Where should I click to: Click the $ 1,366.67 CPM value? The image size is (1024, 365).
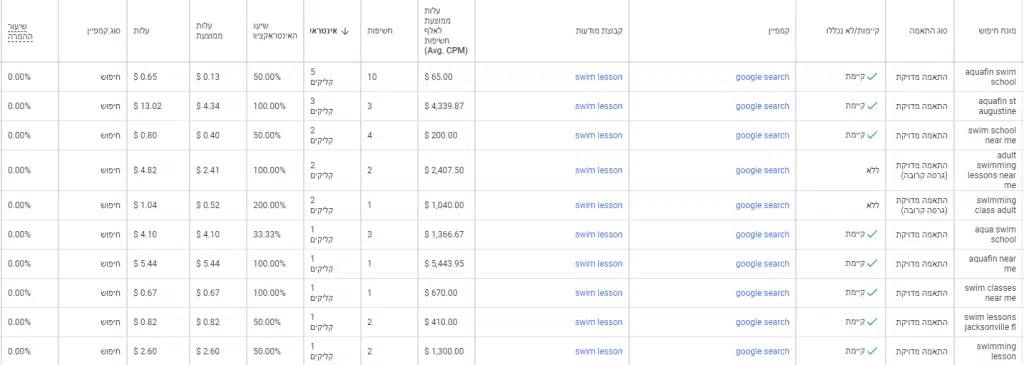click(444, 234)
